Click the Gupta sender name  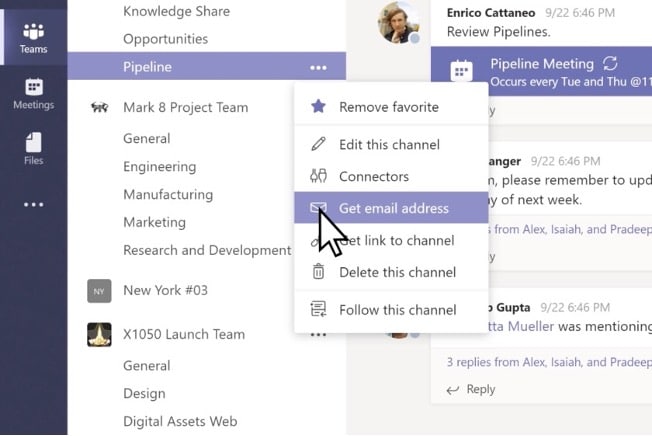(x=511, y=307)
